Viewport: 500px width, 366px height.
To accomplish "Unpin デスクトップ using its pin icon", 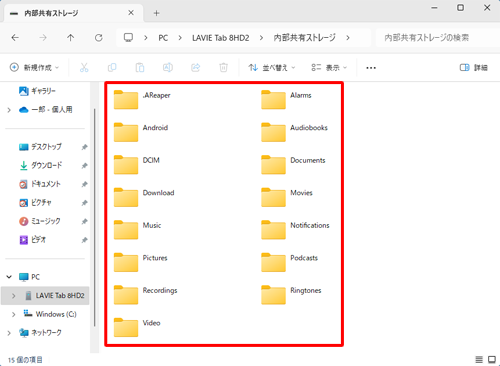I will [84, 147].
